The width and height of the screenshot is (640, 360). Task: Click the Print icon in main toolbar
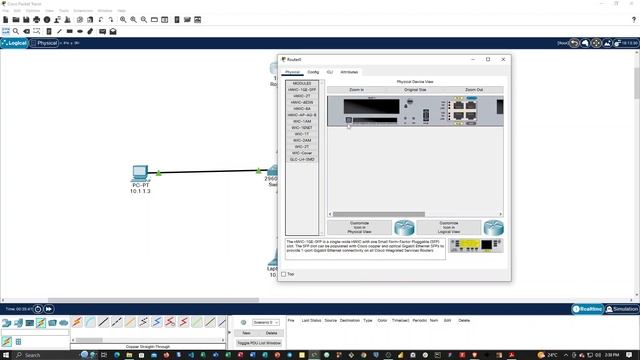click(x=37, y=20)
